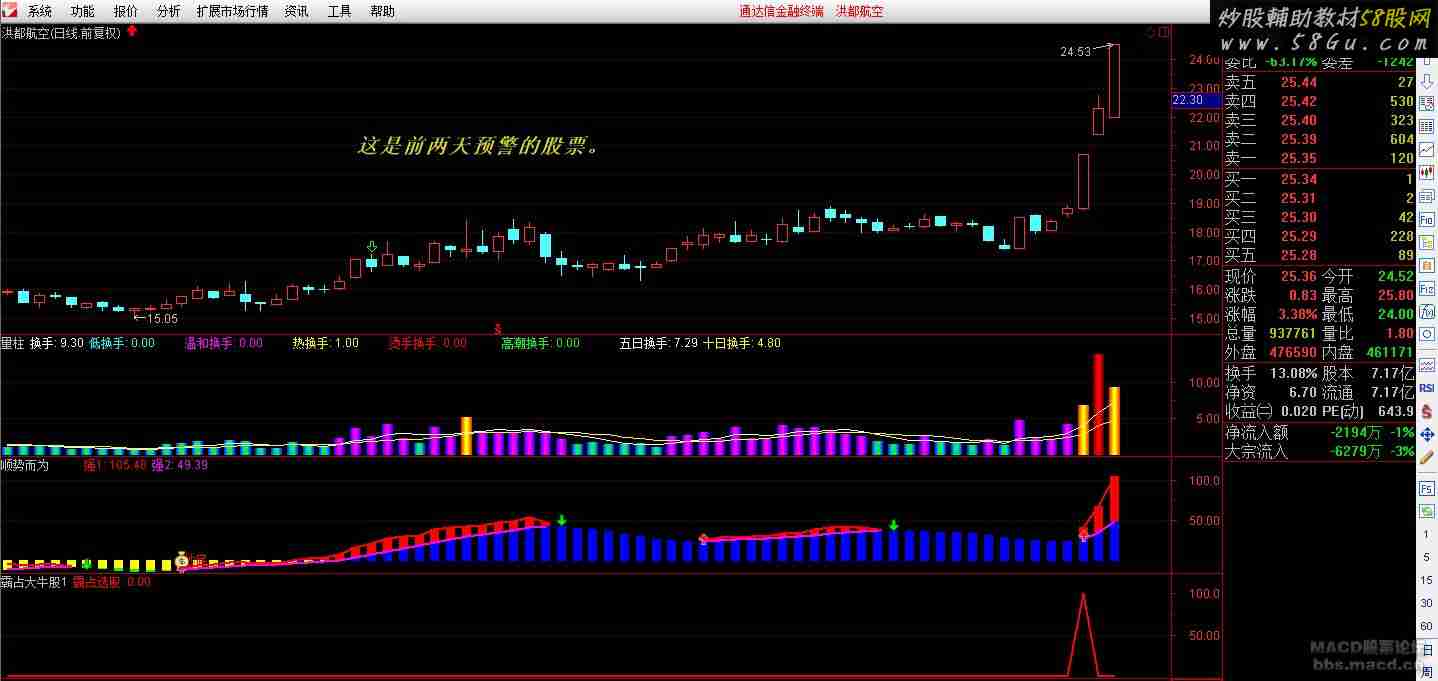Click red up arrow beside 洪都航空 title
The height and width of the screenshot is (681, 1438).
pos(132,32)
